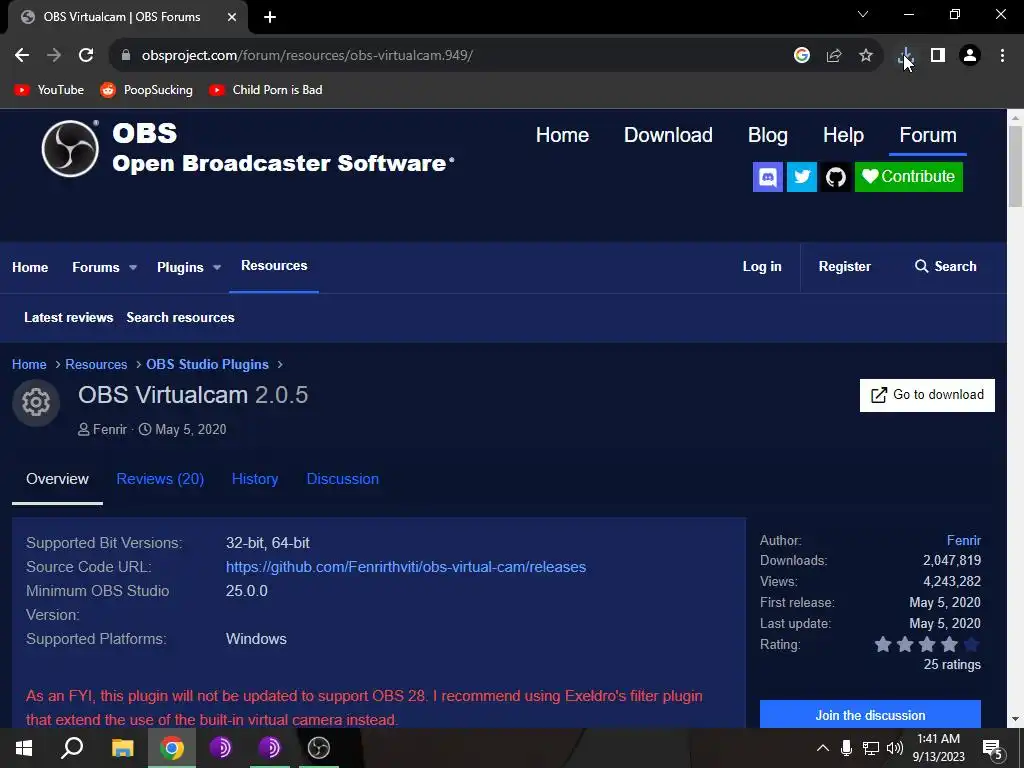
Task: Open the OBS Twitter icon
Action: [802, 176]
